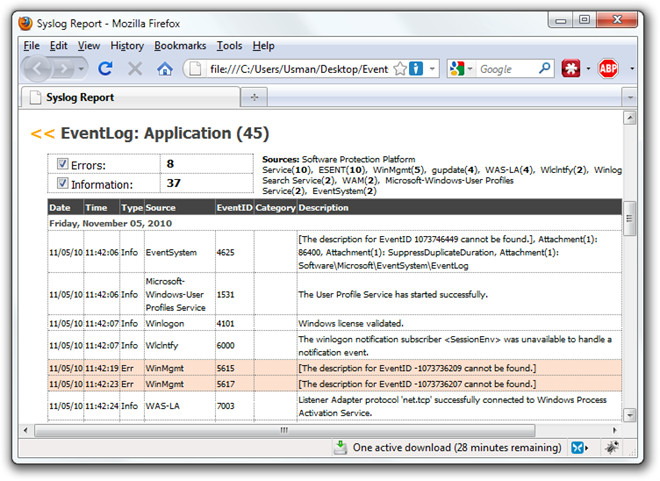Click the vertical scrollbar up arrow

coord(629,118)
